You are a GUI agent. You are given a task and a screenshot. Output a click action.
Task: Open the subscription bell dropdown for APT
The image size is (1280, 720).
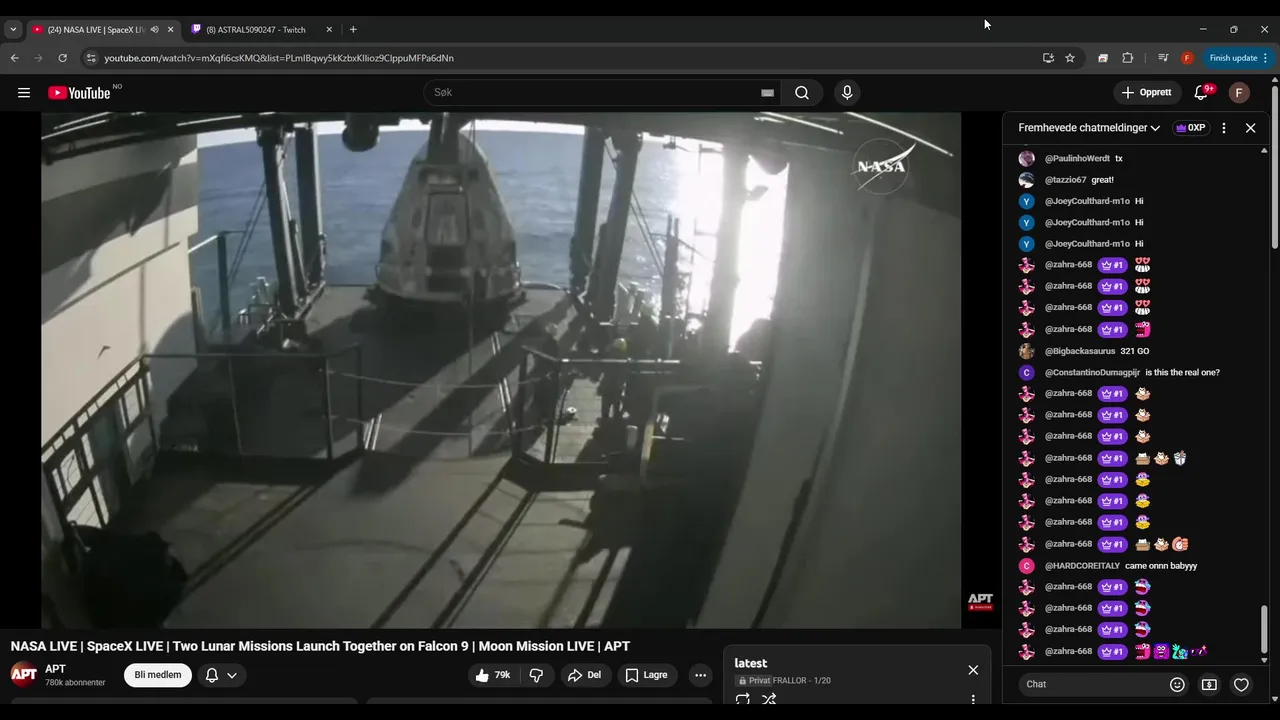pos(221,675)
